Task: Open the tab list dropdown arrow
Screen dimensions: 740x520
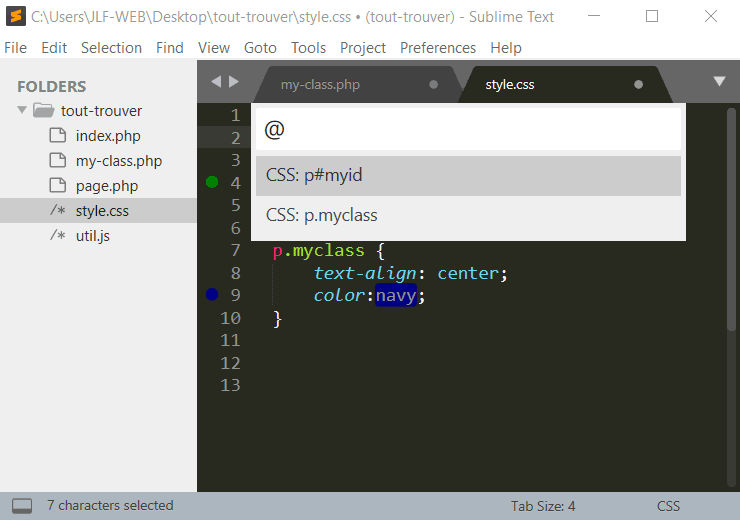Action: [x=719, y=81]
